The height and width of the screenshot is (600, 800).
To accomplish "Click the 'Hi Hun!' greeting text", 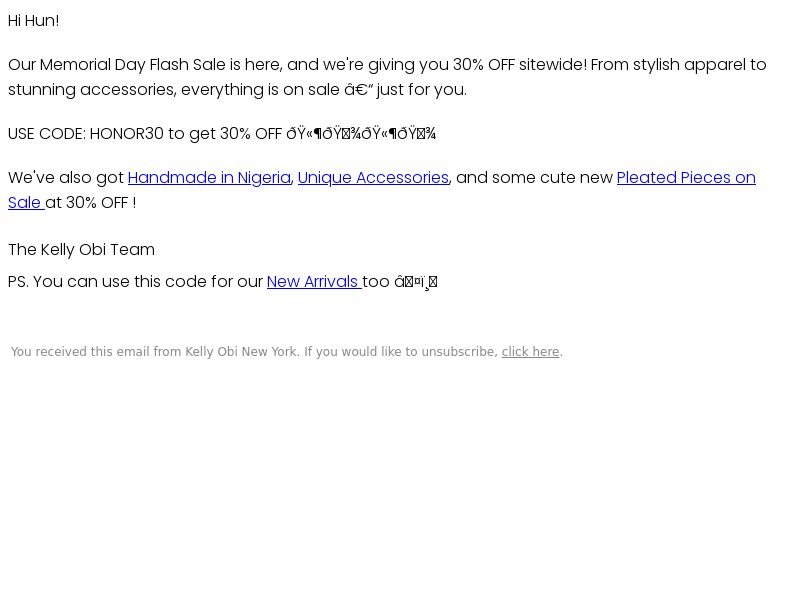I will [x=34, y=21].
